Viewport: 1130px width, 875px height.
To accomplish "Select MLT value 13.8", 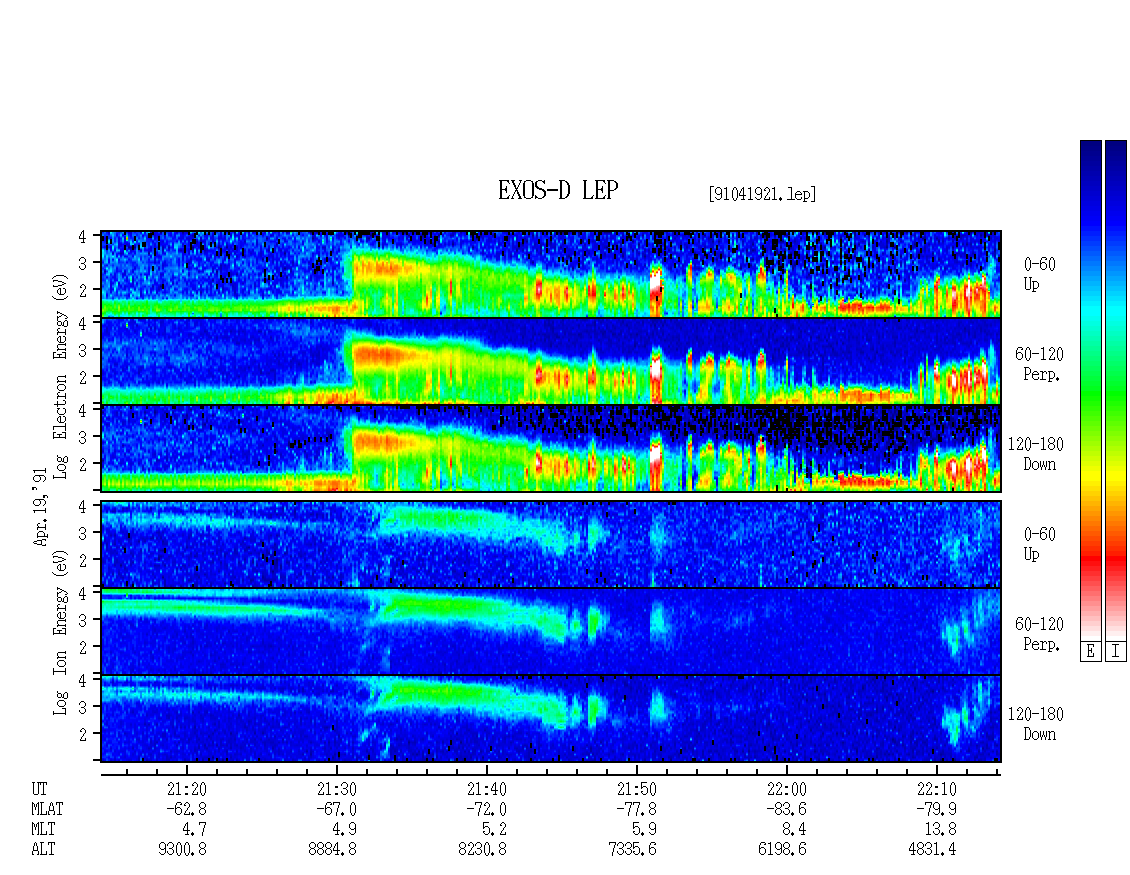I will coord(940,830).
